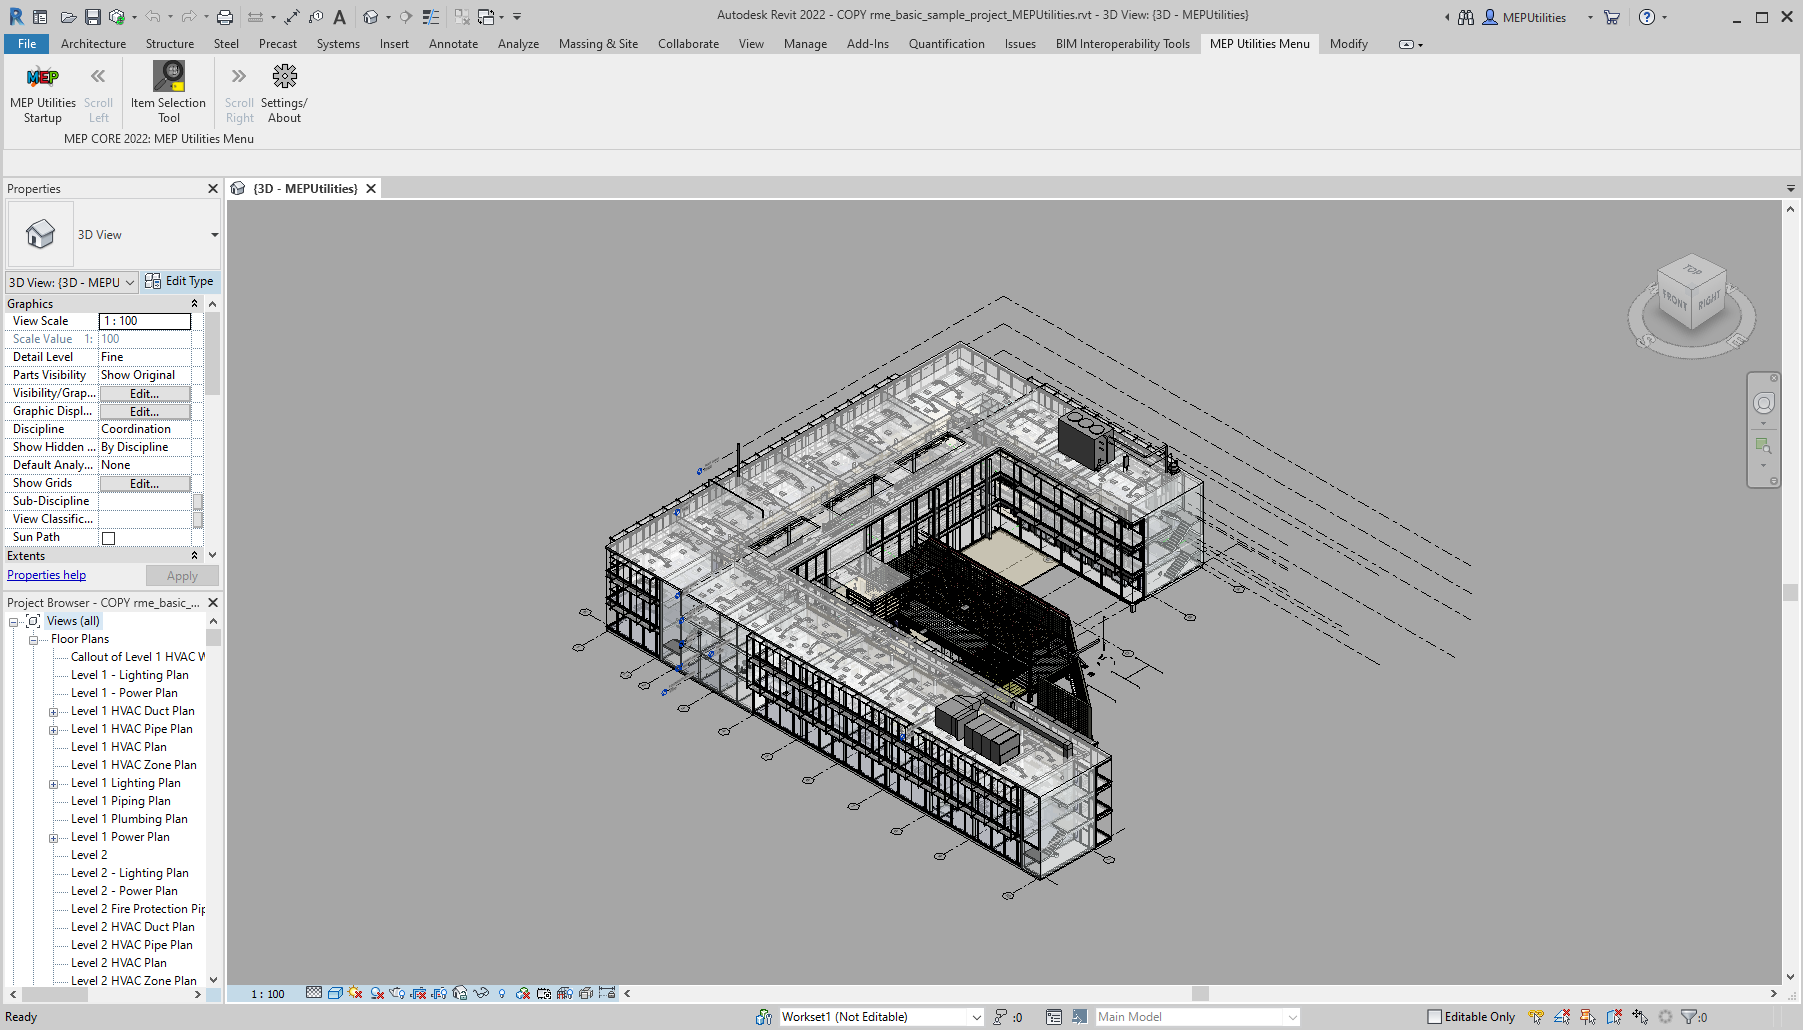Click the Reveal Hidden Elements lightbulb icon
The height and width of the screenshot is (1030, 1803).
coord(502,993)
